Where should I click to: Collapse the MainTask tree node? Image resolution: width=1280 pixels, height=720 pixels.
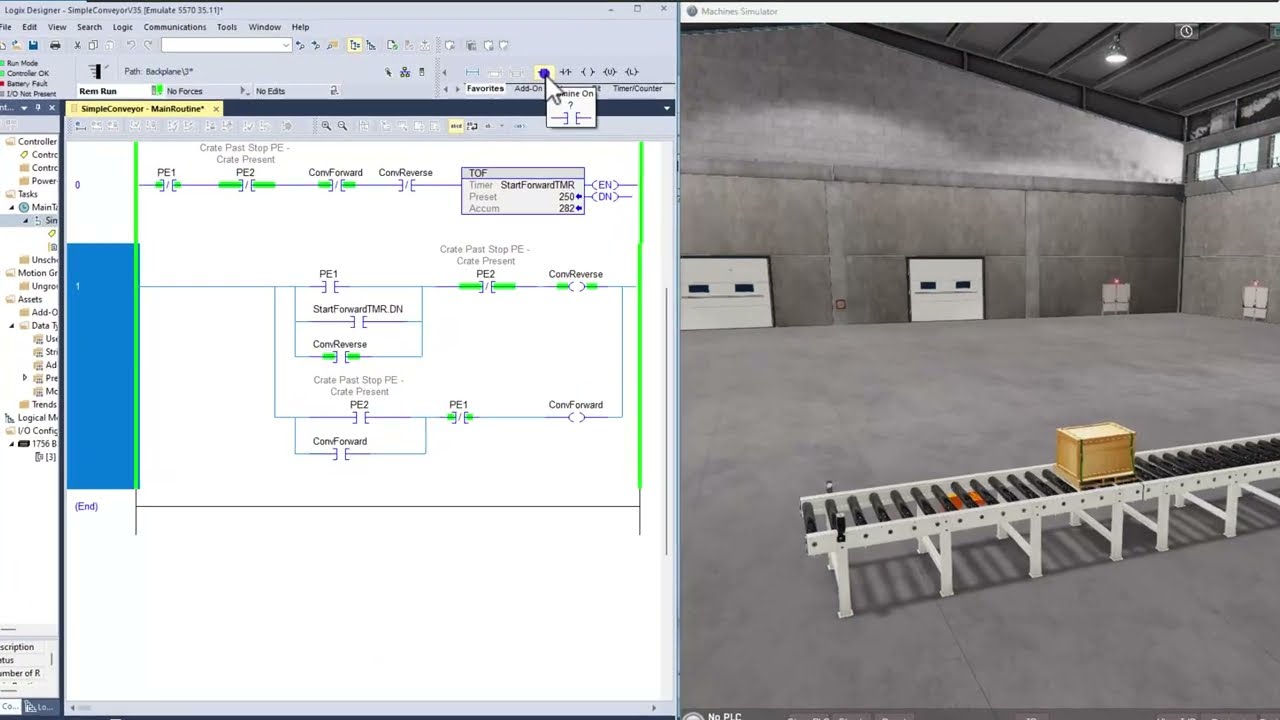pos(13,207)
